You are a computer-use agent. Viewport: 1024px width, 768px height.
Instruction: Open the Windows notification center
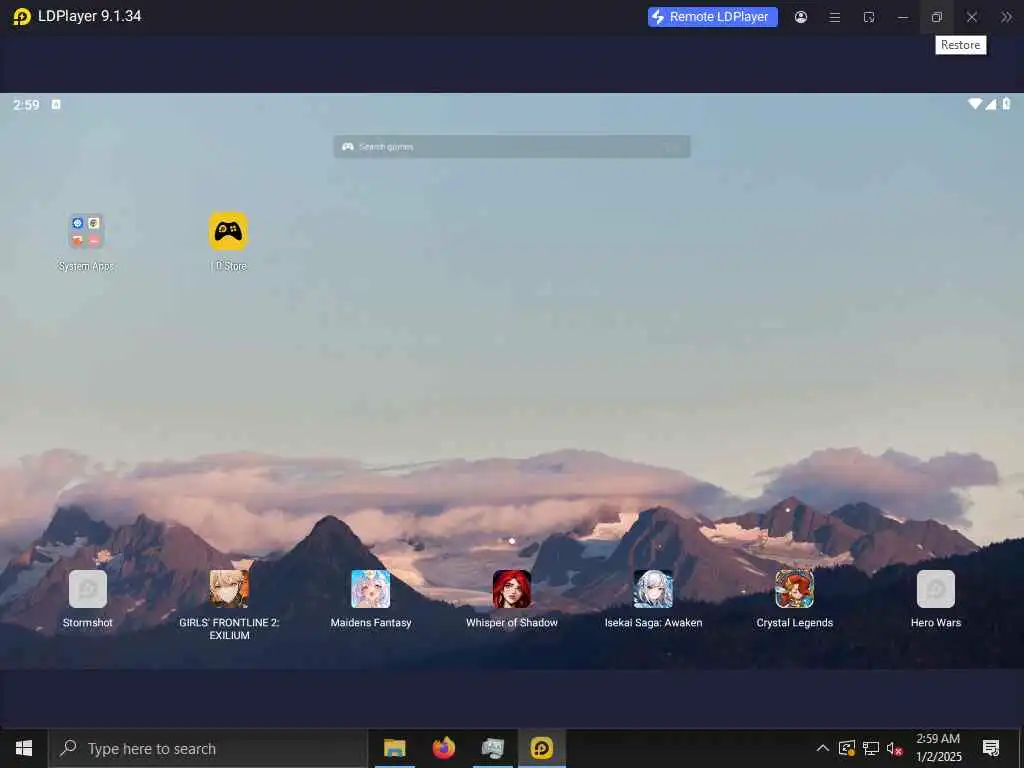tap(991, 748)
